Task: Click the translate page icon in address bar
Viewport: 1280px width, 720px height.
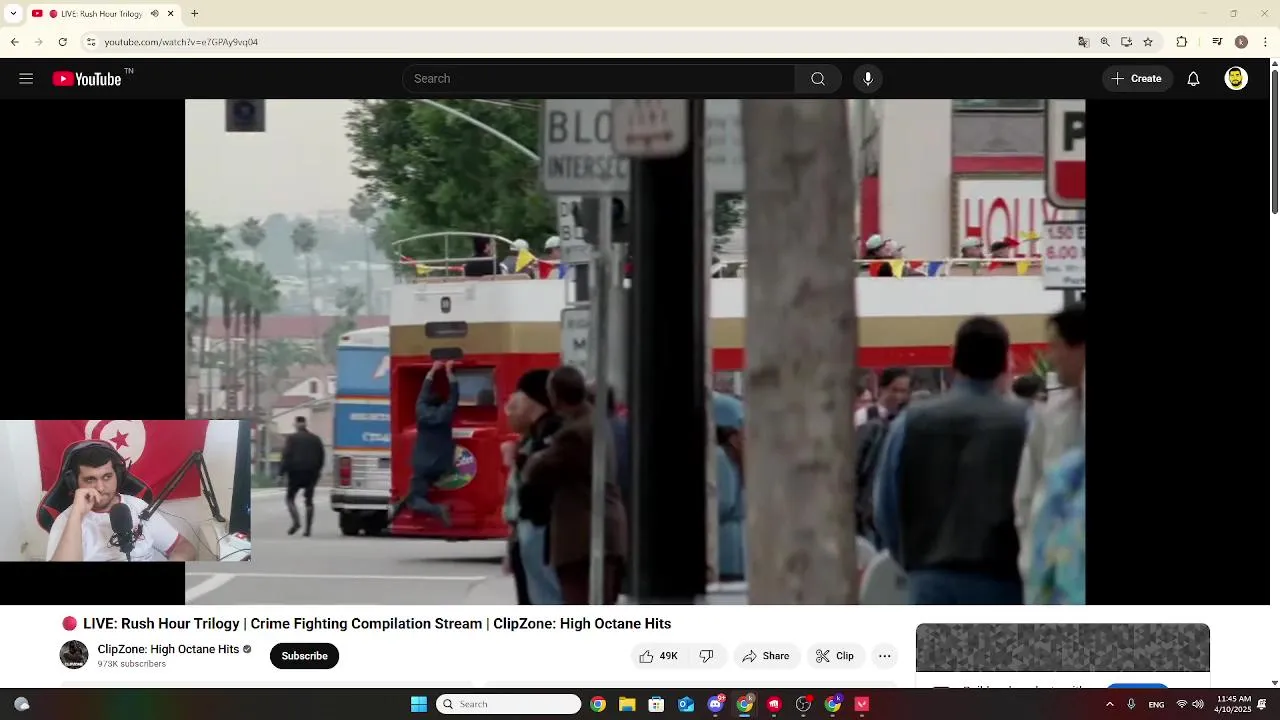Action: 1083,42
